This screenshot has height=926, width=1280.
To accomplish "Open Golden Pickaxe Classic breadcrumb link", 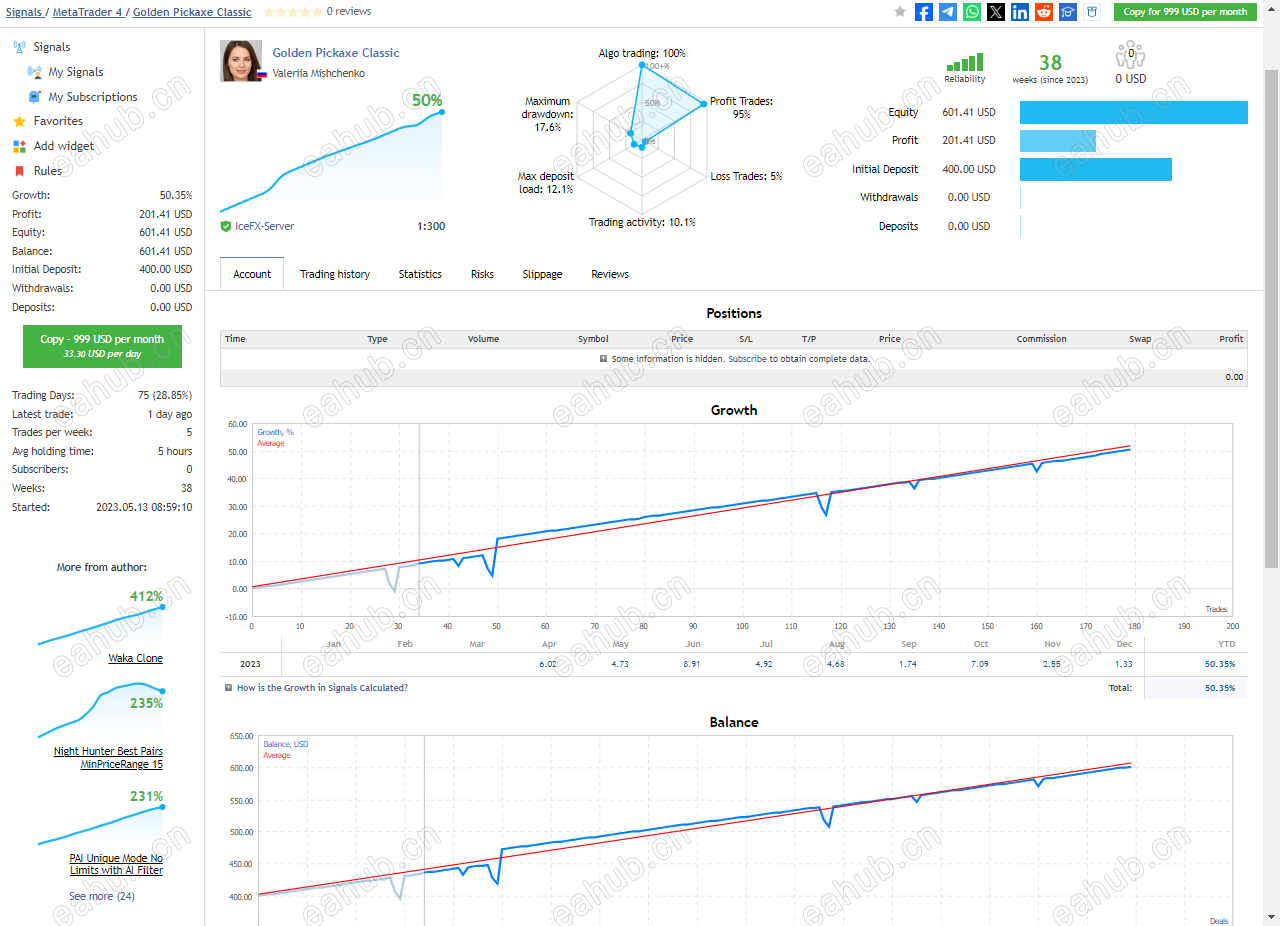I will click(192, 12).
